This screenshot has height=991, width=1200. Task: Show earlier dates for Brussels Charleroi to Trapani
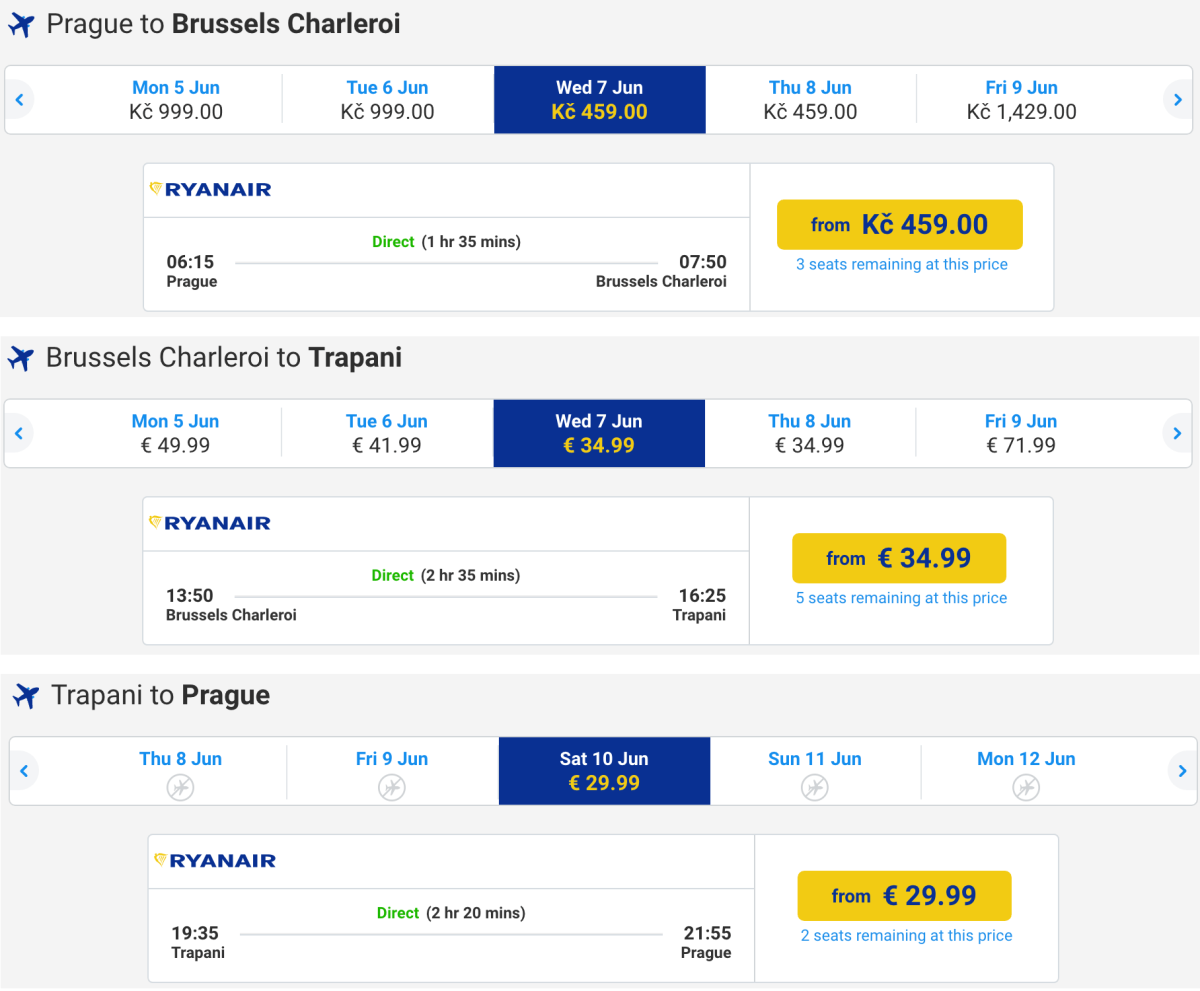(x=19, y=433)
